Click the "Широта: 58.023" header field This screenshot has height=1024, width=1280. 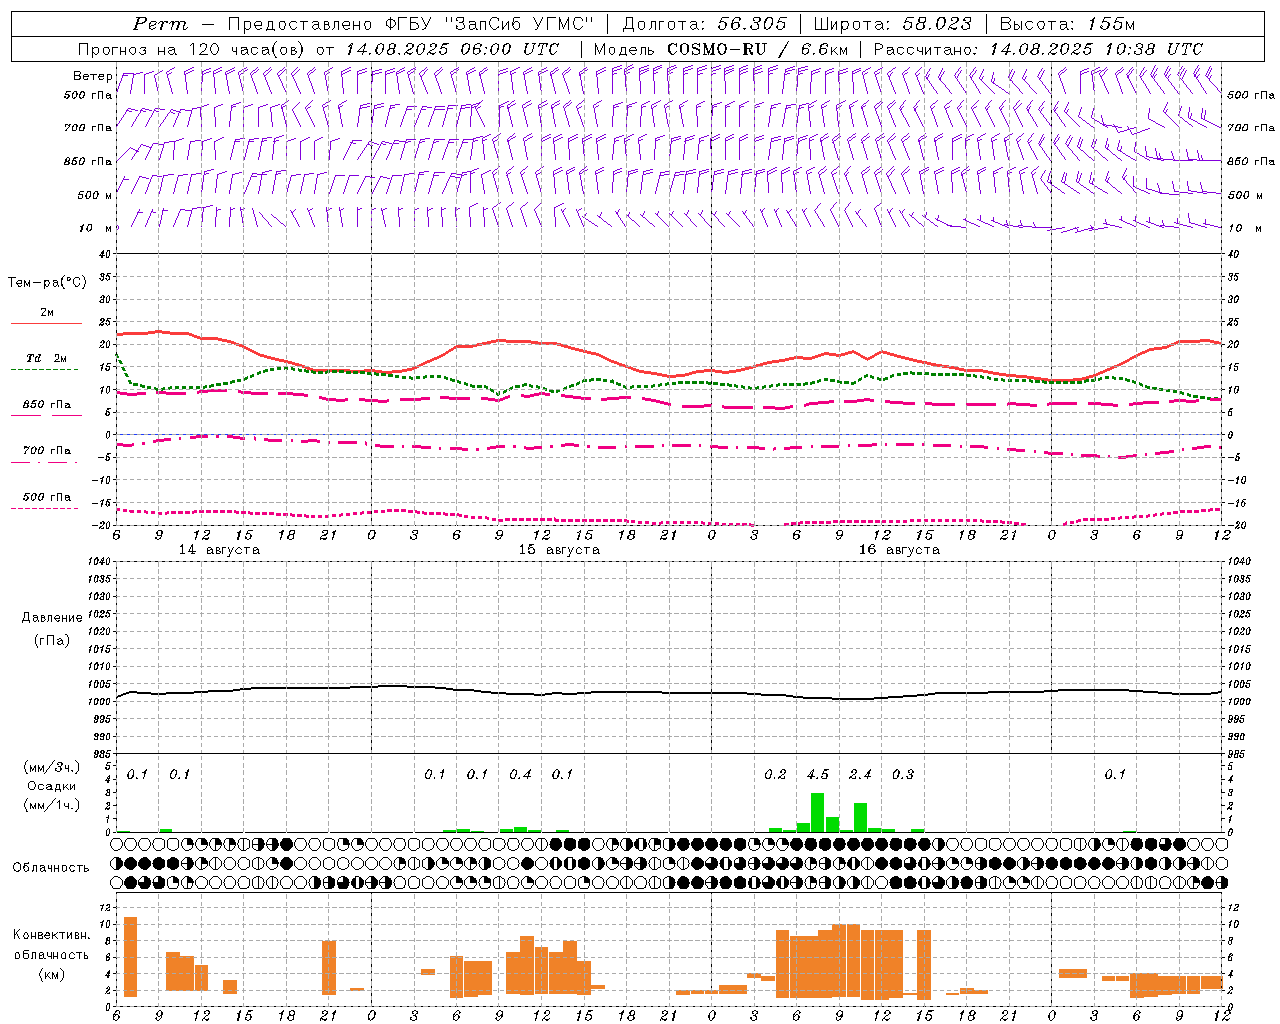[892, 24]
